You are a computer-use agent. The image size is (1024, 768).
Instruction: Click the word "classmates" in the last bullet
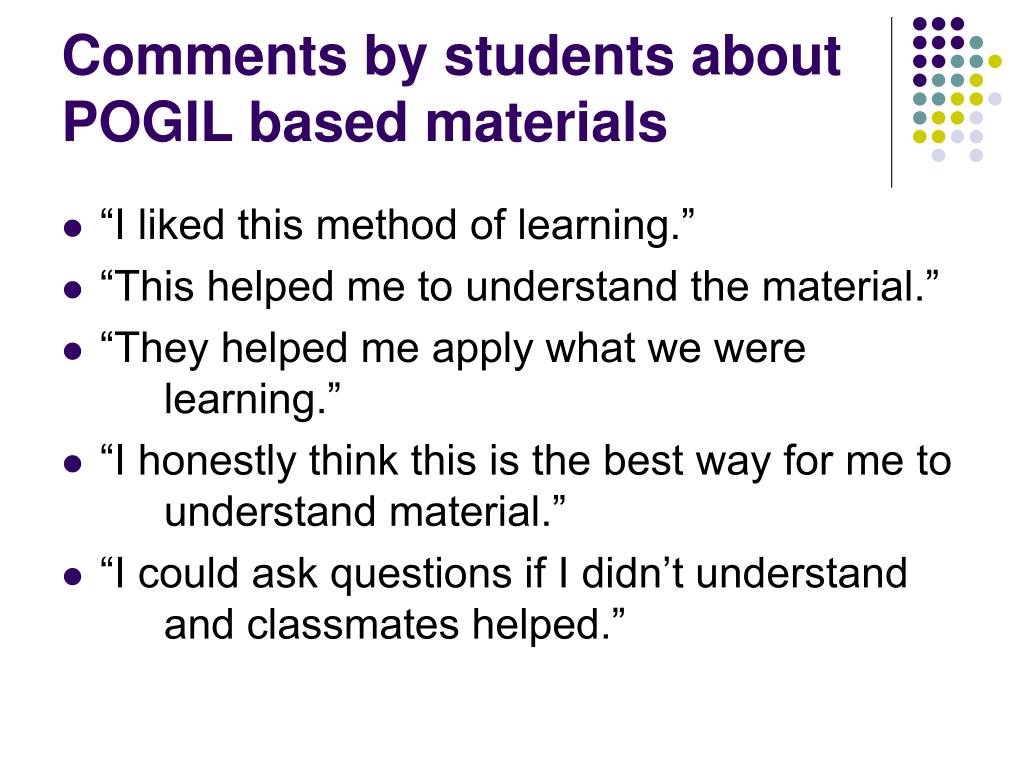[x=353, y=625]
